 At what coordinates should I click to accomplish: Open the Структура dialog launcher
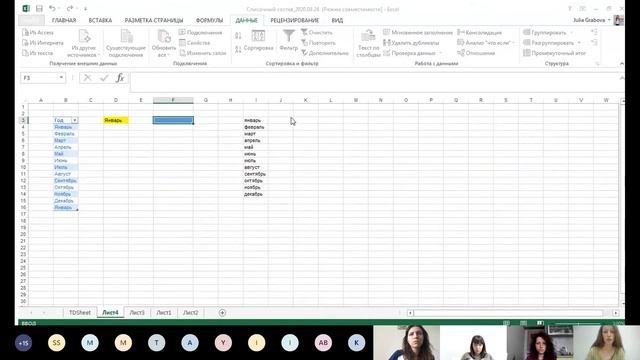coord(597,64)
